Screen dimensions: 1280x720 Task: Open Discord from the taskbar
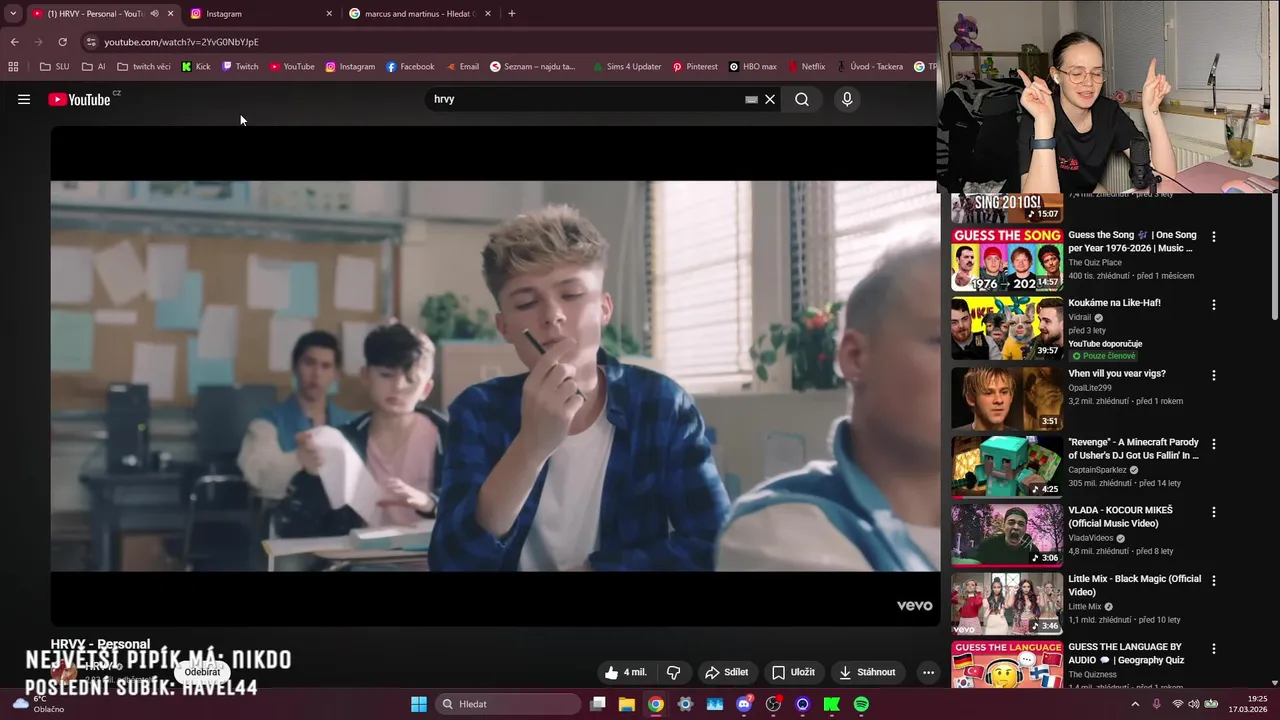744,704
